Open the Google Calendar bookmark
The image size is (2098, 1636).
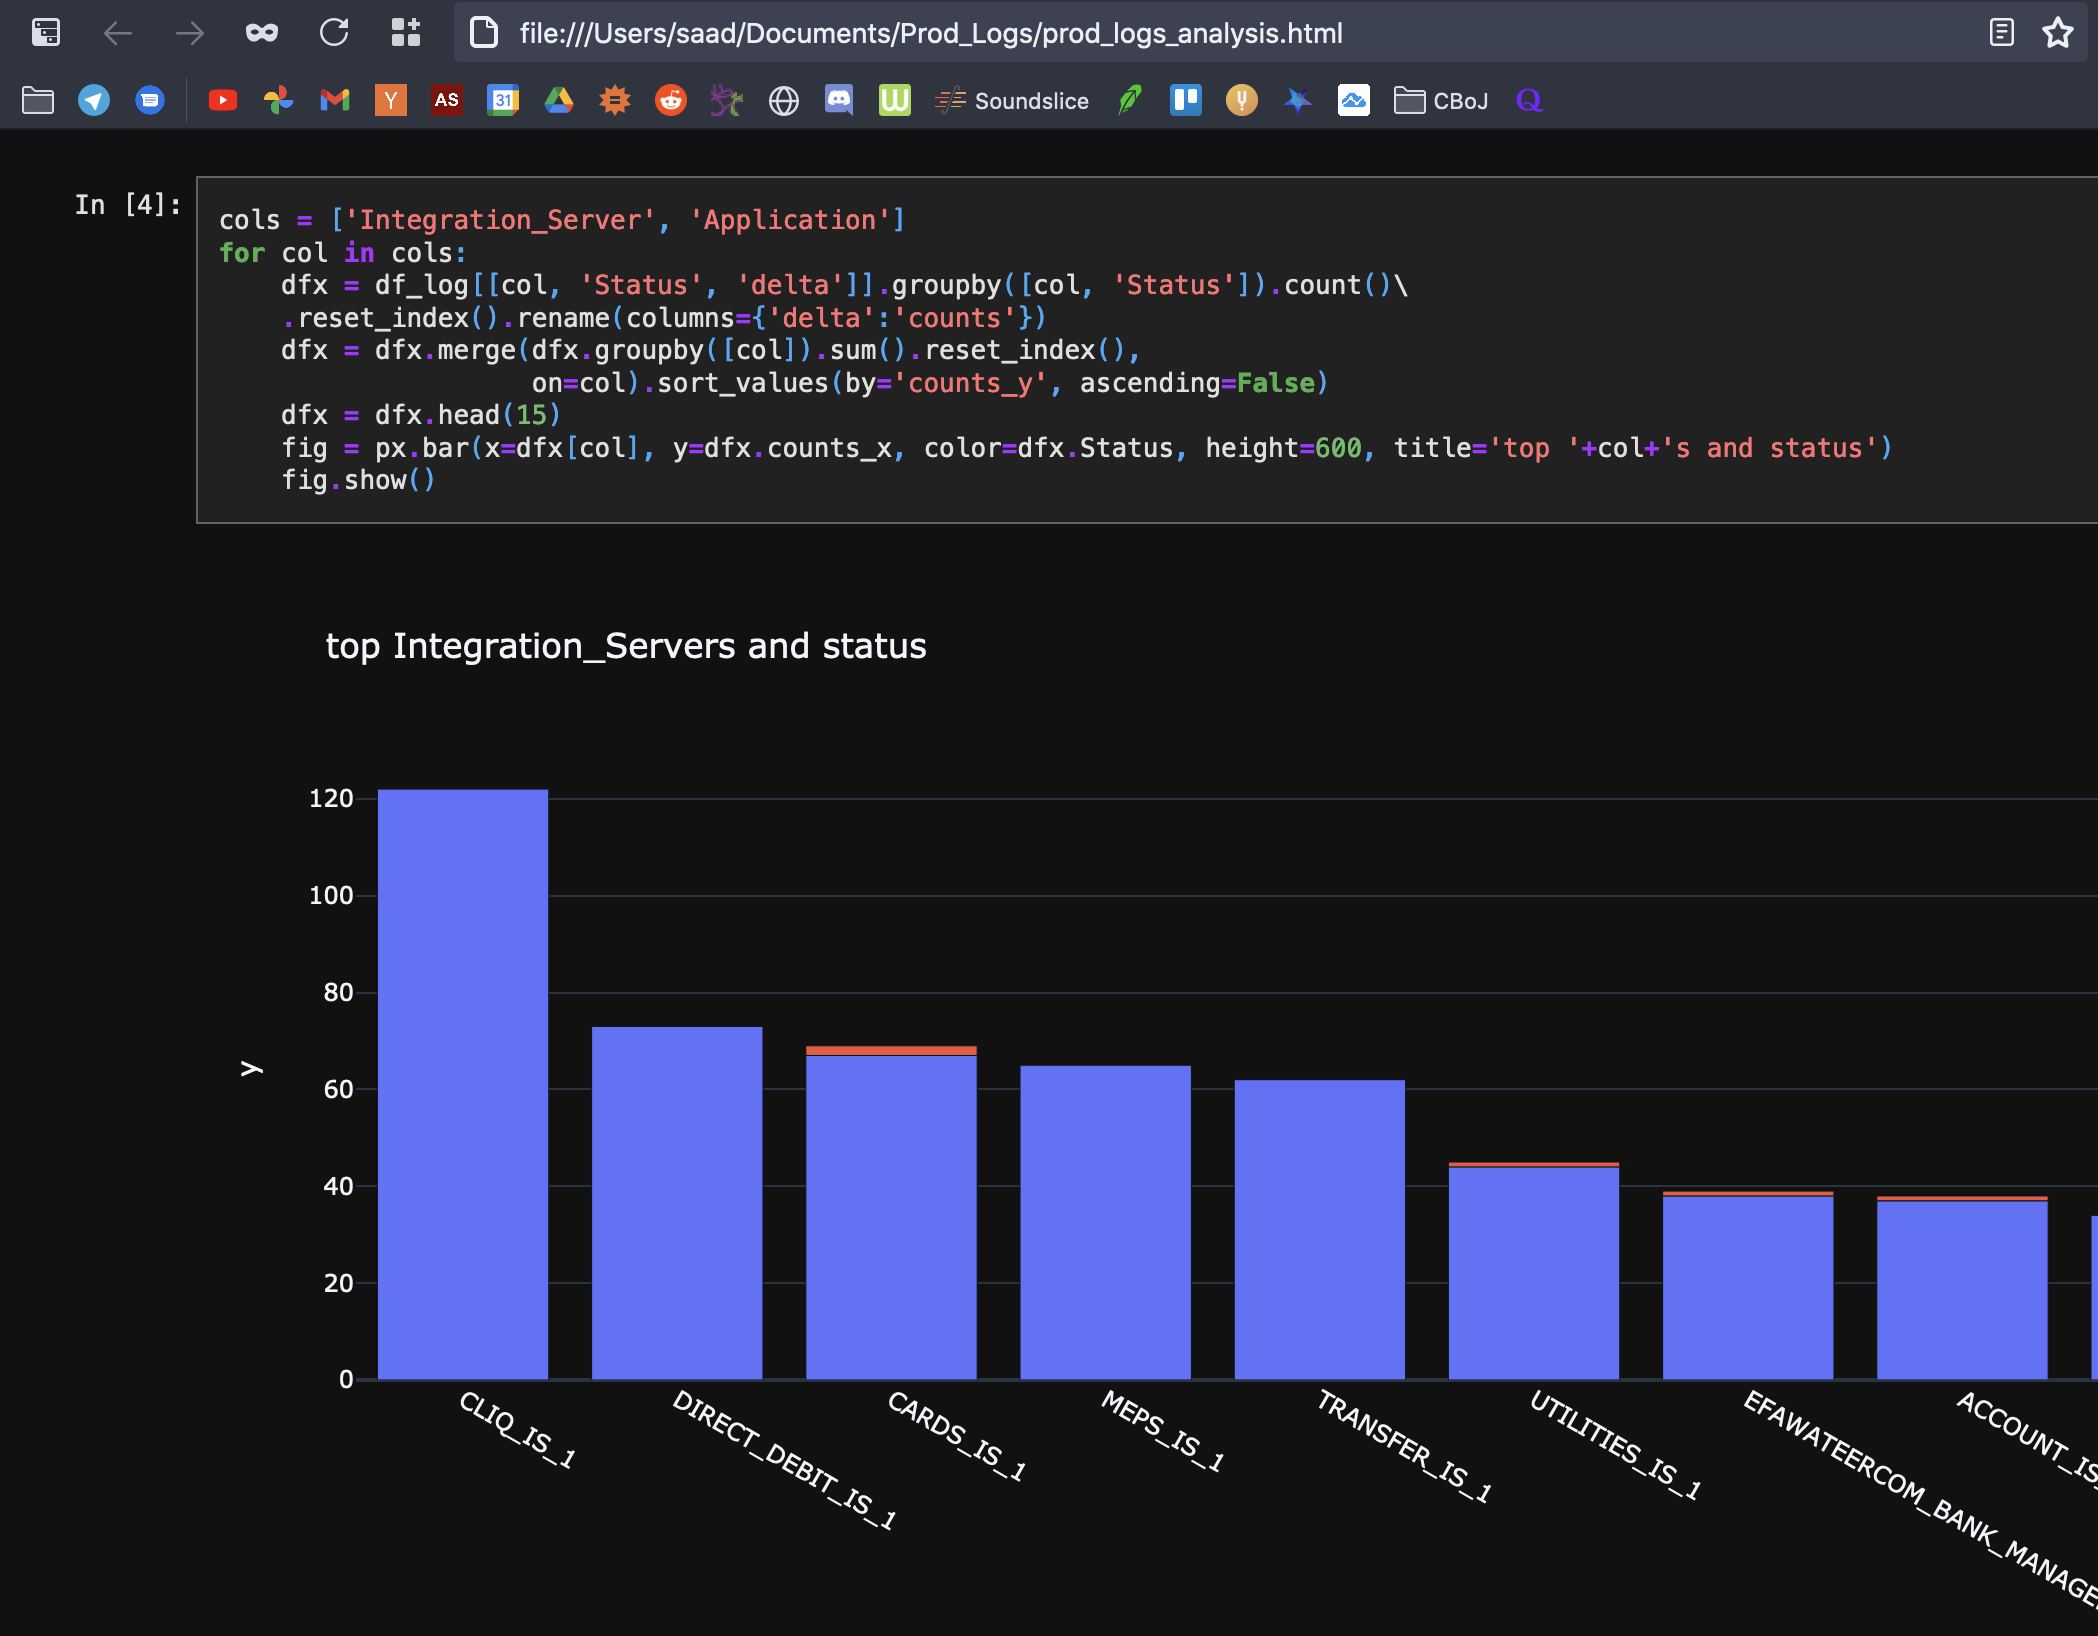click(x=502, y=100)
